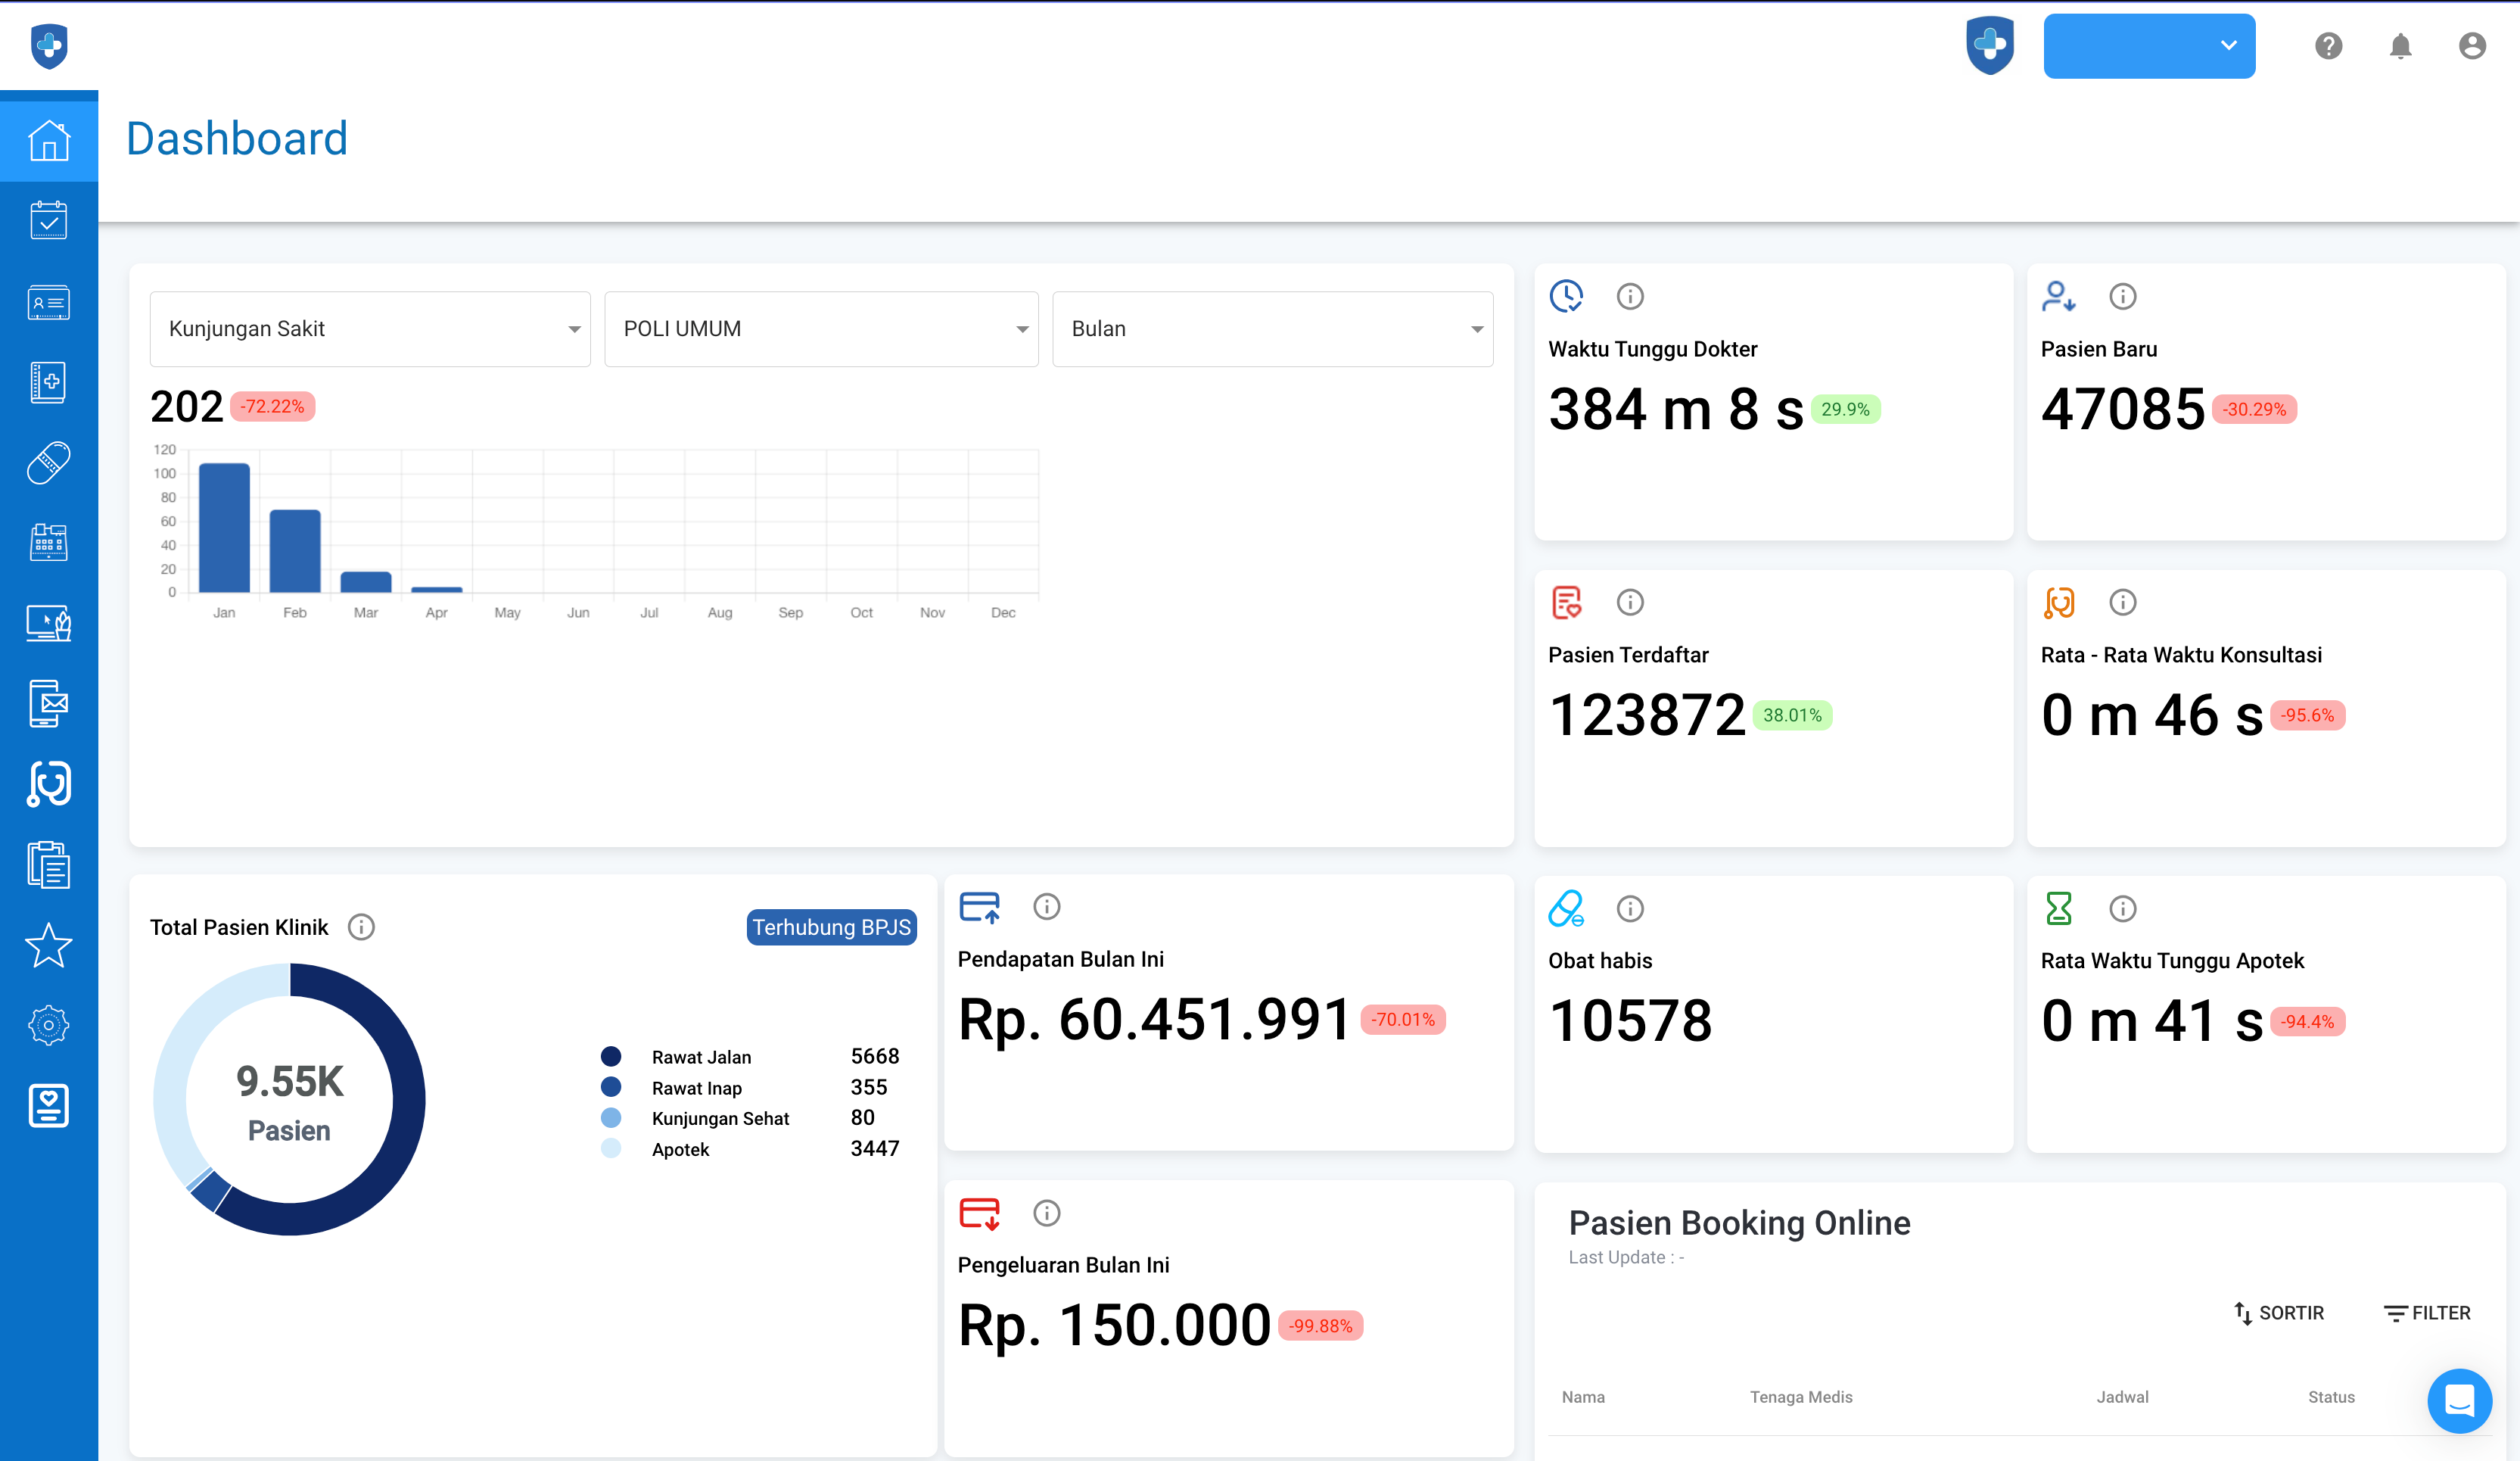
Task: Expand the Bulan period dropdown
Action: pyautogui.click(x=1272, y=329)
